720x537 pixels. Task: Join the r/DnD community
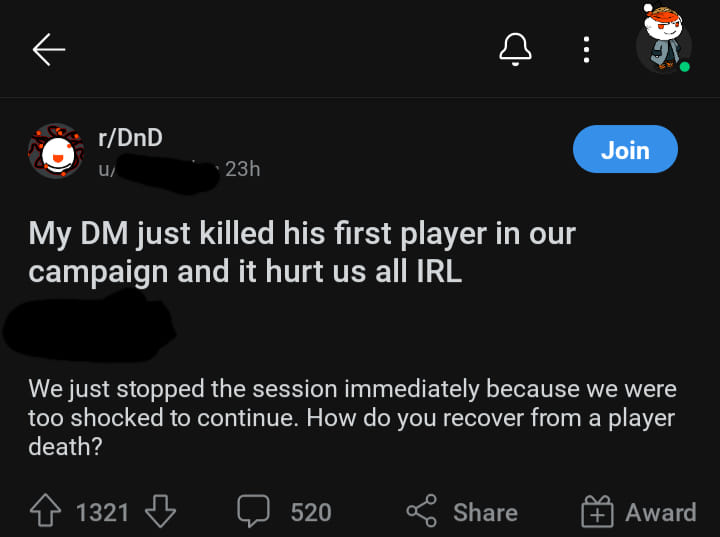pyautogui.click(x=625, y=150)
